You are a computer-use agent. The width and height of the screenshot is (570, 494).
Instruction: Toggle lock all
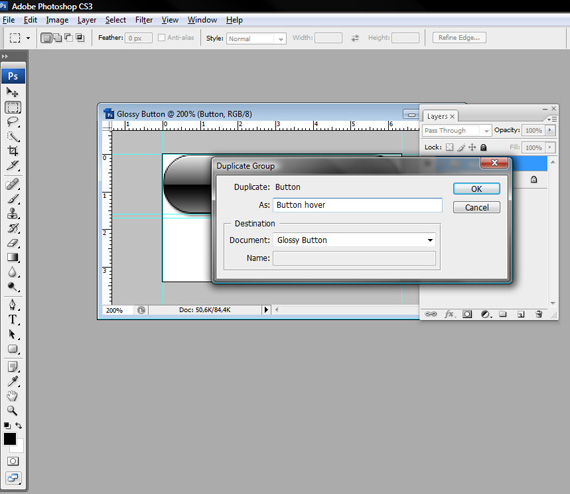(x=483, y=147)
